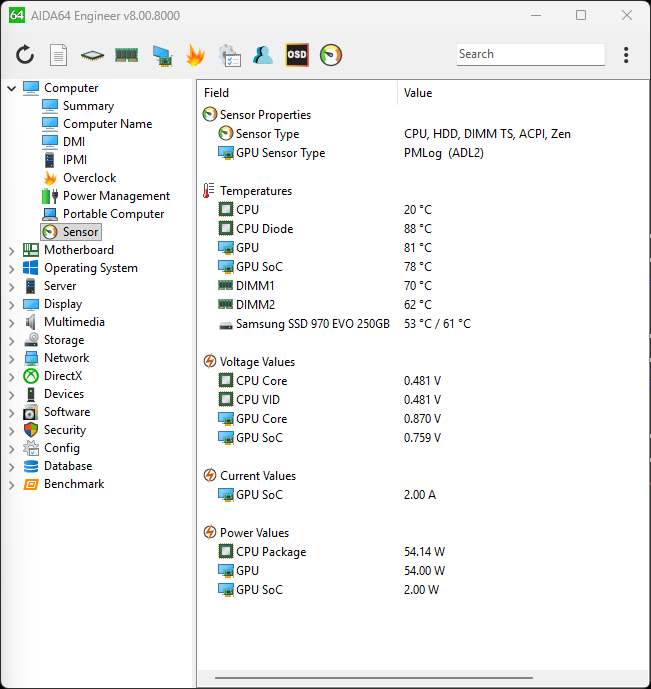Expand the DirectX tree node
This screenshot has width=651, height=689.
[x=12, y=377]
